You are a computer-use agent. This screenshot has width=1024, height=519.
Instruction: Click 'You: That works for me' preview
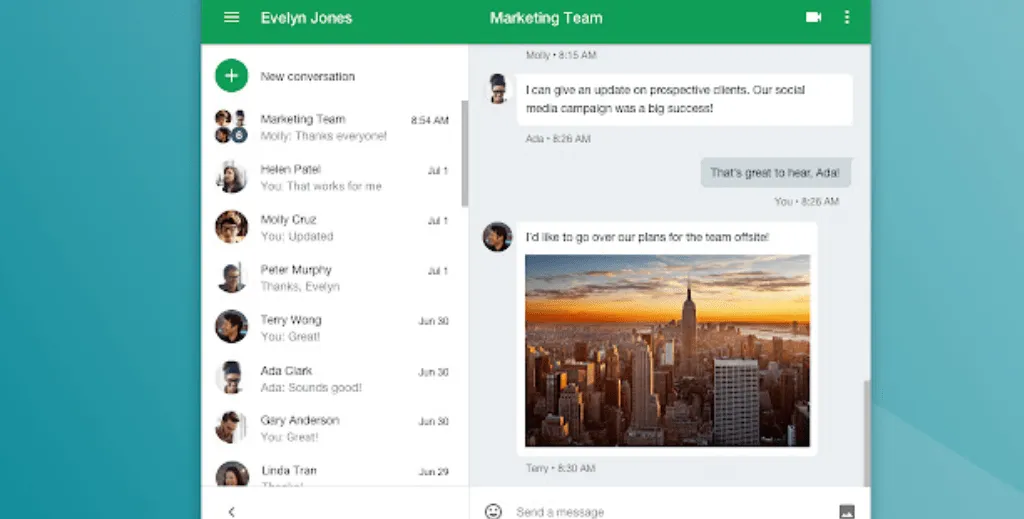pyautogui.click(x=321, y=186)
